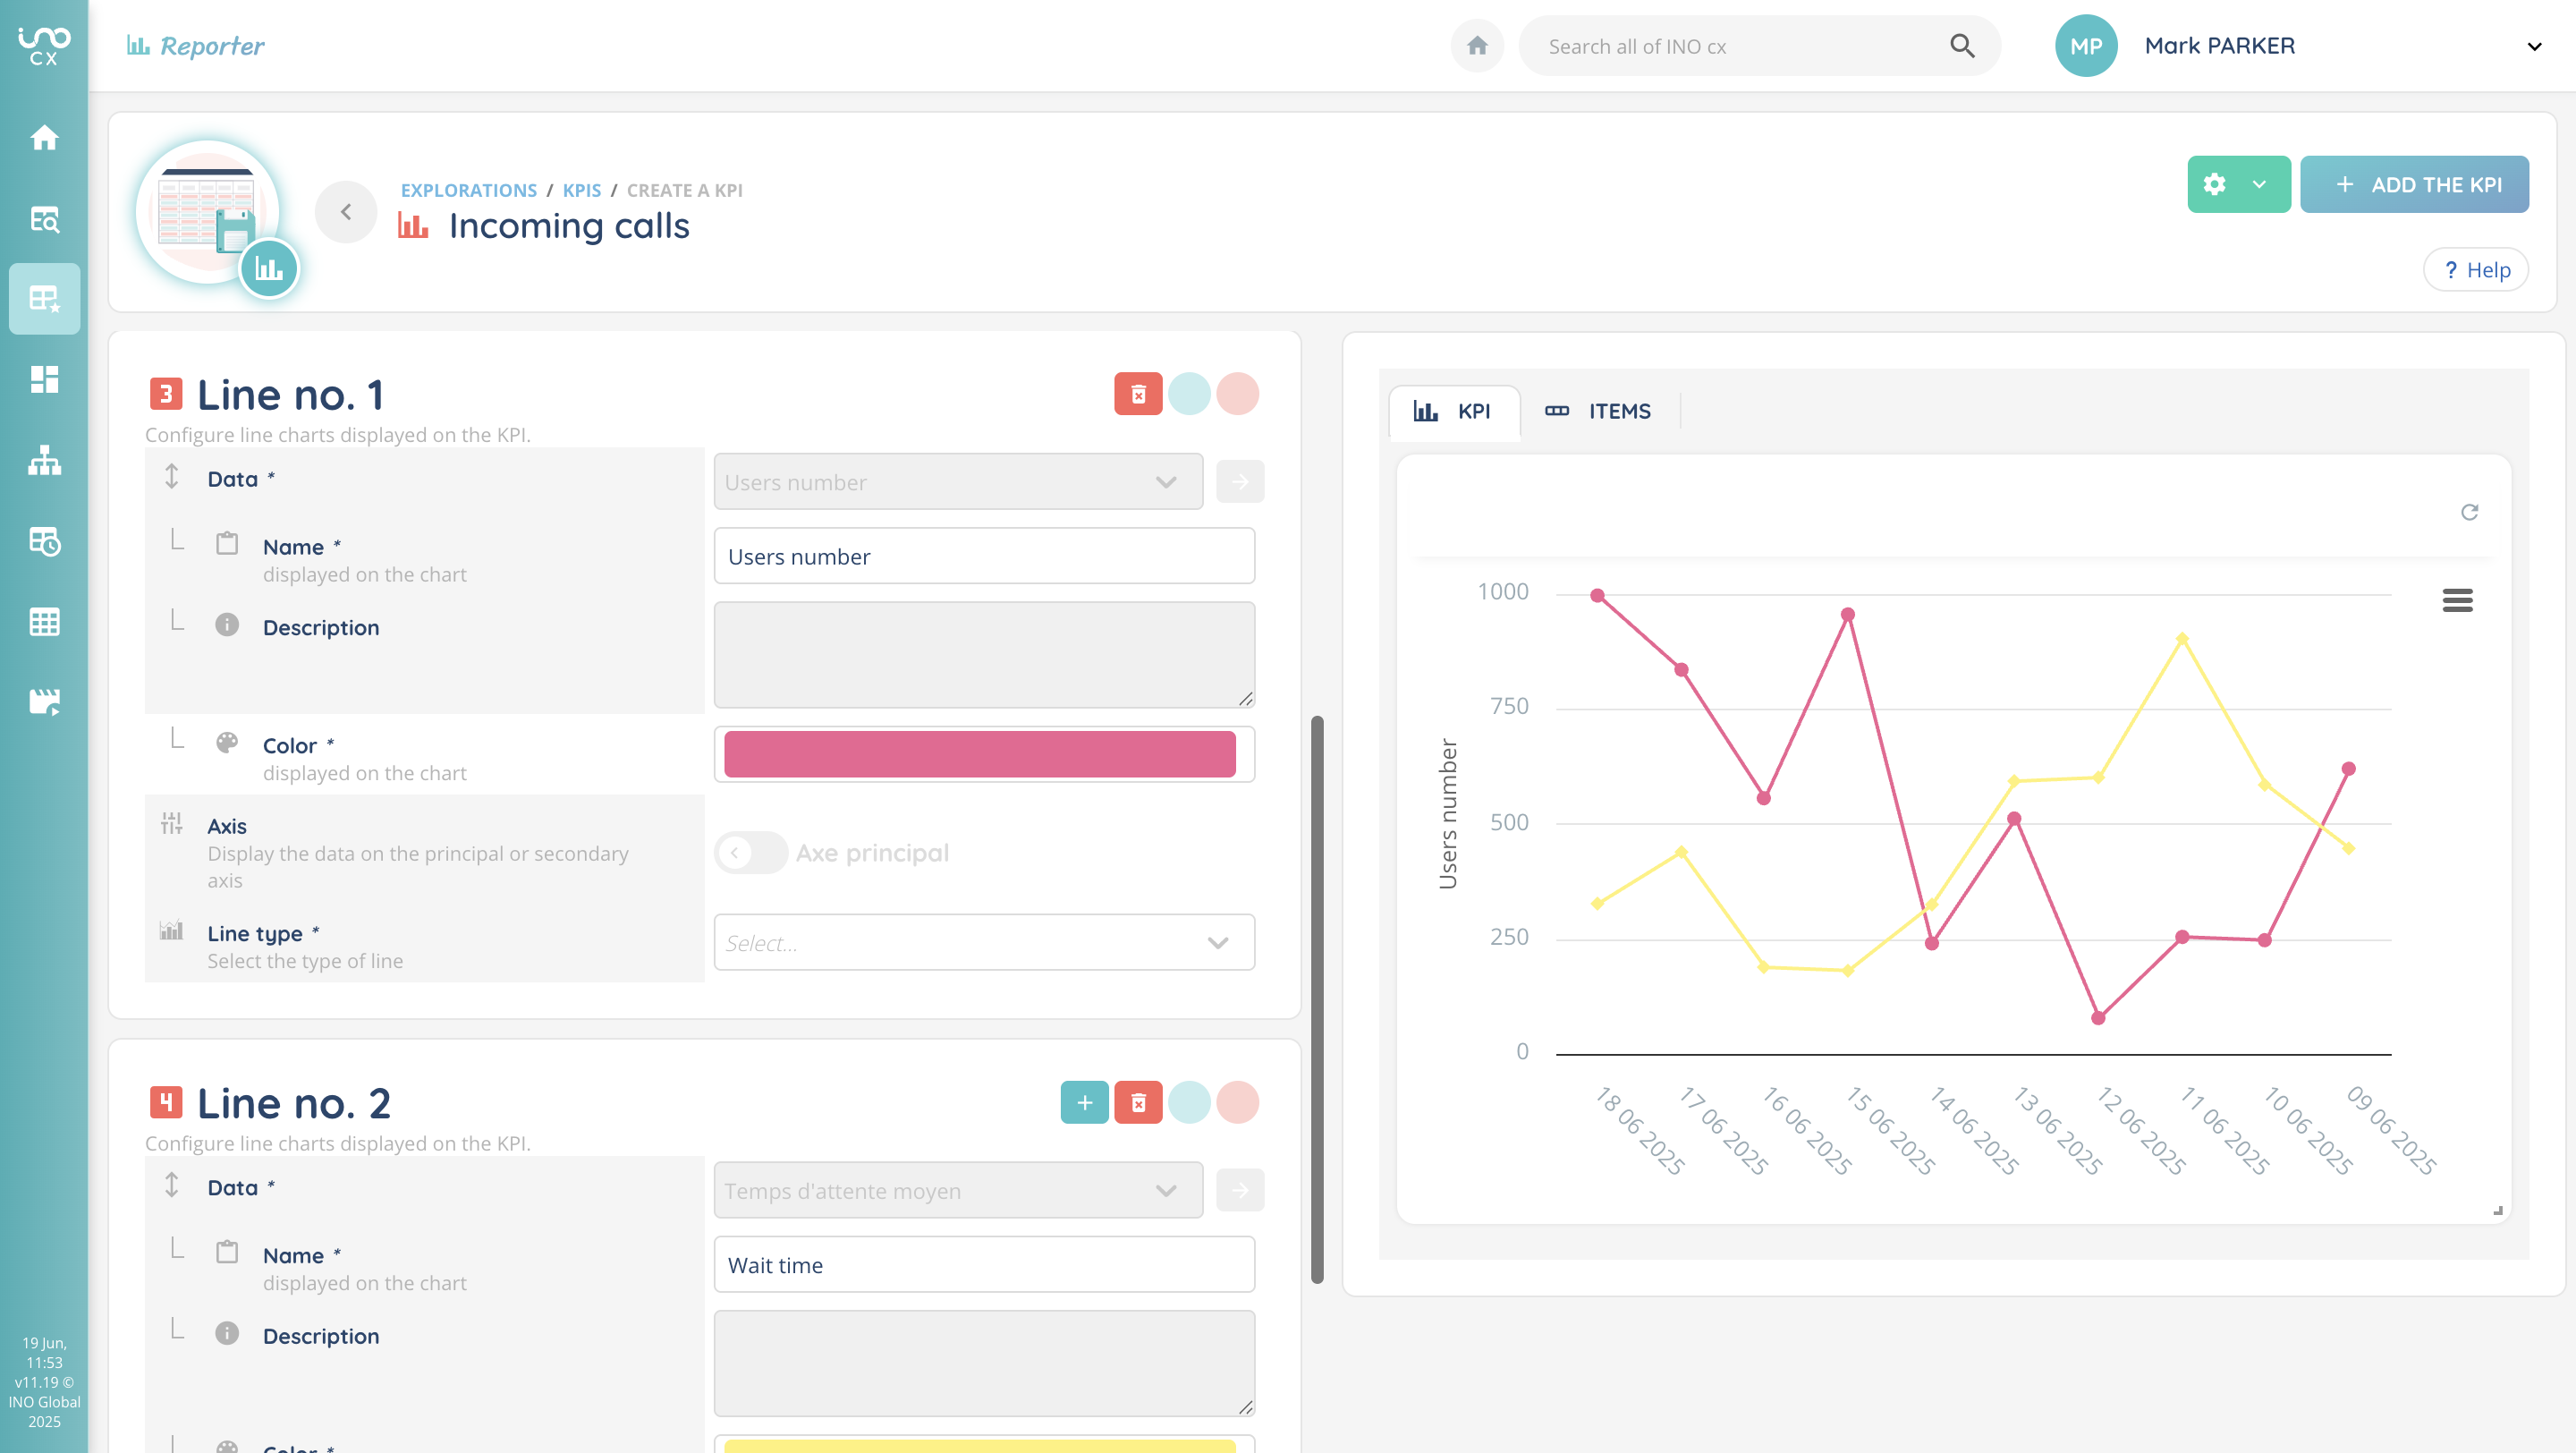Click the ADD THE KPI button
Viewport: 2576px width, 1453px height.
coord(2414,184)
